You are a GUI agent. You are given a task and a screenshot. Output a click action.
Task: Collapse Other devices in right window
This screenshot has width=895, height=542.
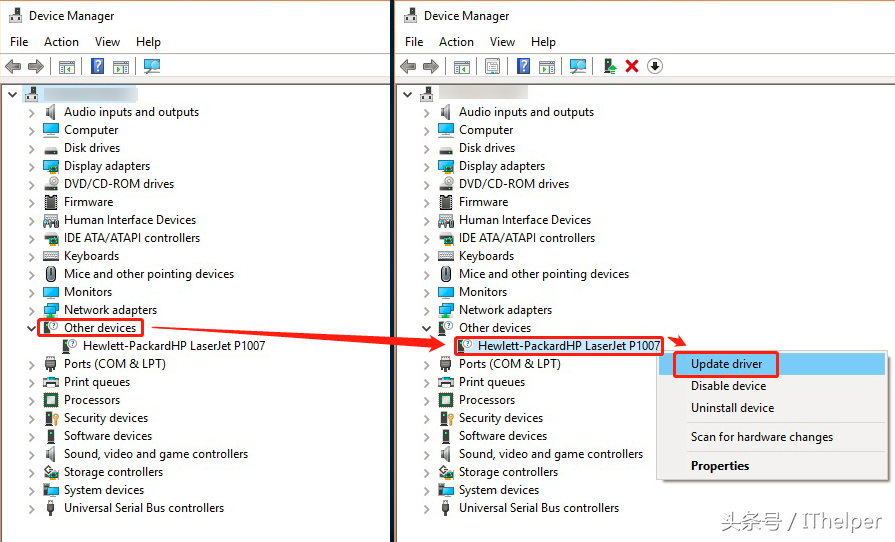tap(426, 328)
